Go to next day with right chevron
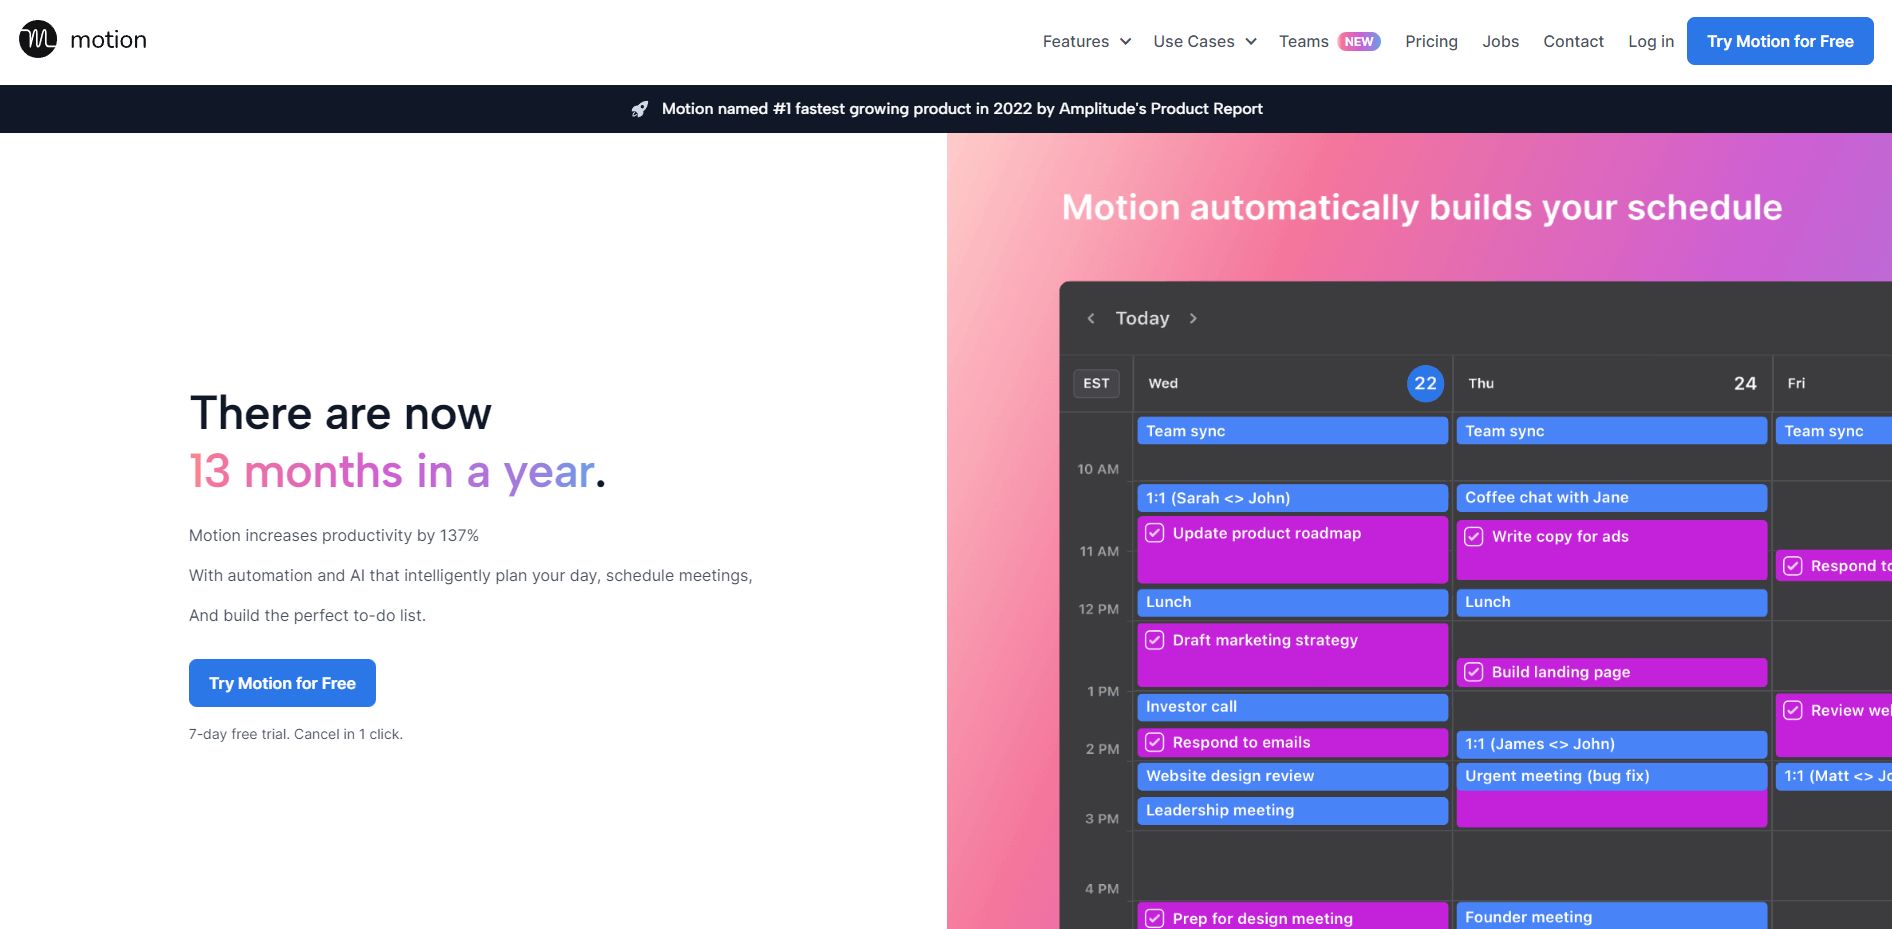1892x929 pixels. tap(1193, 318)
